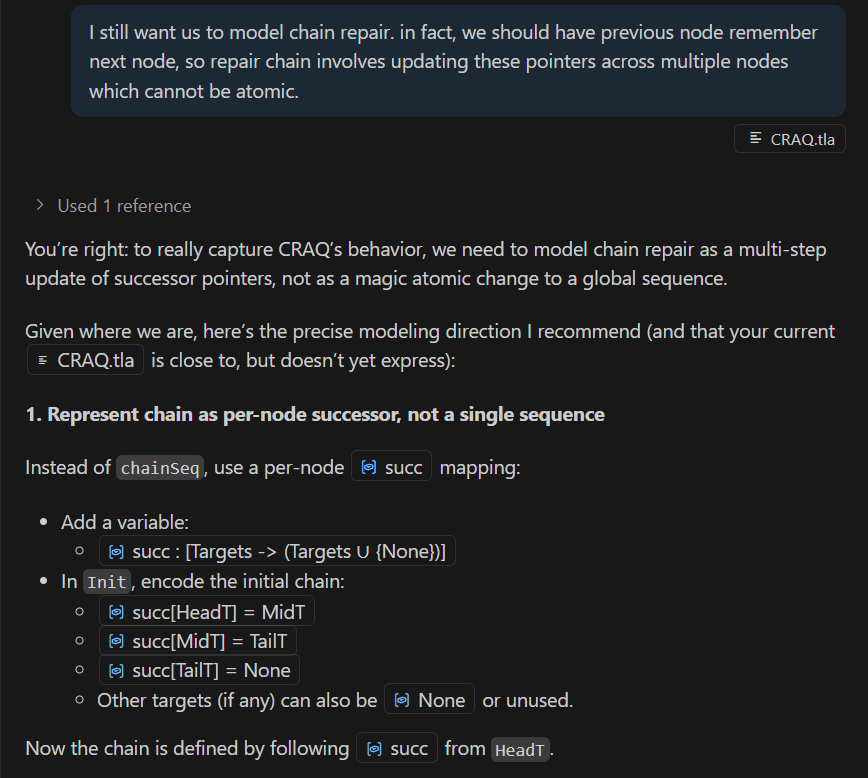Click the file icon in the top CRAQ.tla attachment

click(x=755, y=139)
